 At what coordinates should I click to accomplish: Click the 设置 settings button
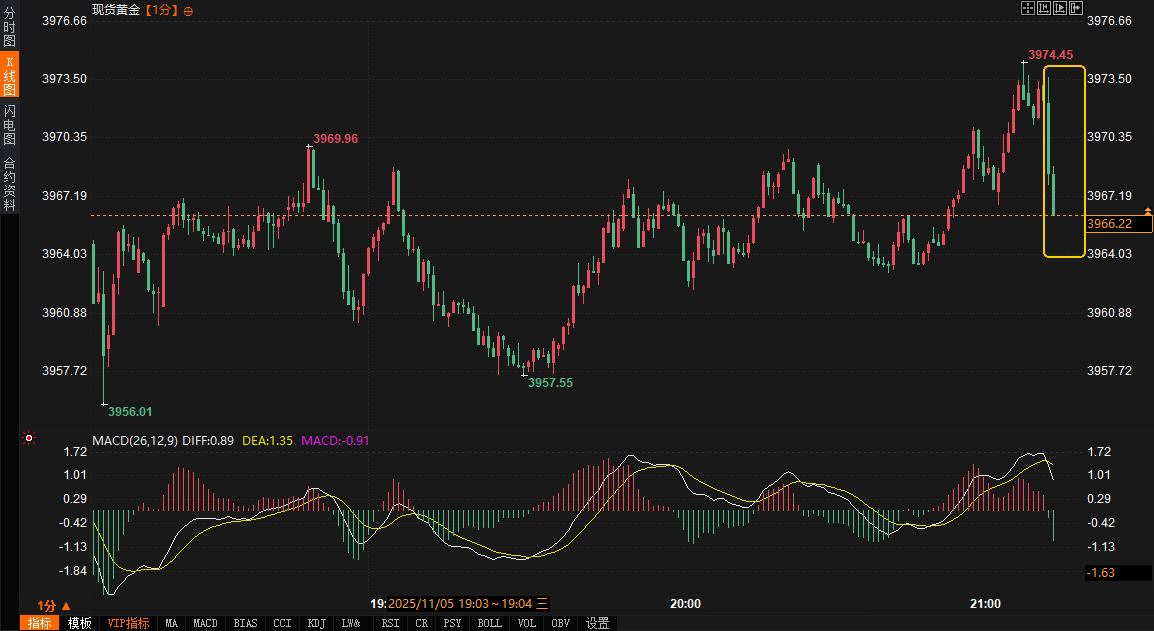tap(597, 623)
